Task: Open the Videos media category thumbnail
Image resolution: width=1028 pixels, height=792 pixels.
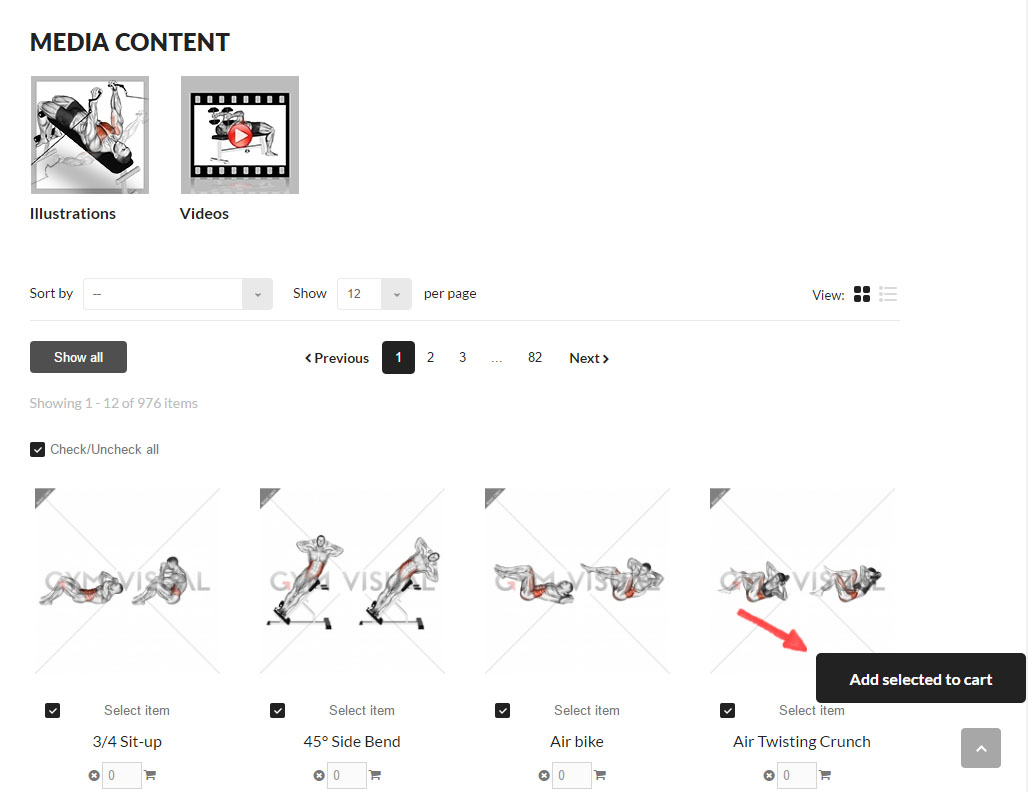Action: click(240, 135)
